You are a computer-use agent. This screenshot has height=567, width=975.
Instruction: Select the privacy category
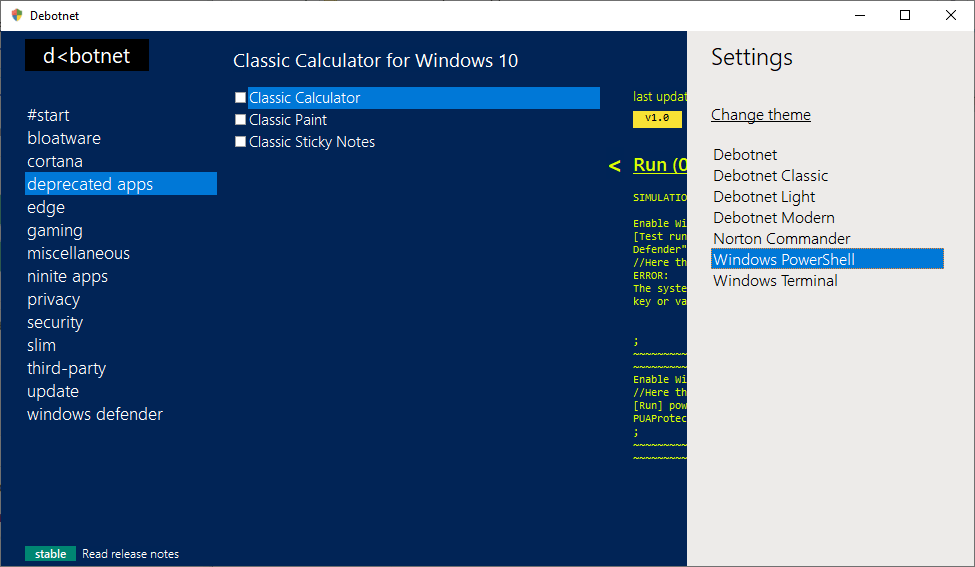point(53,299)
